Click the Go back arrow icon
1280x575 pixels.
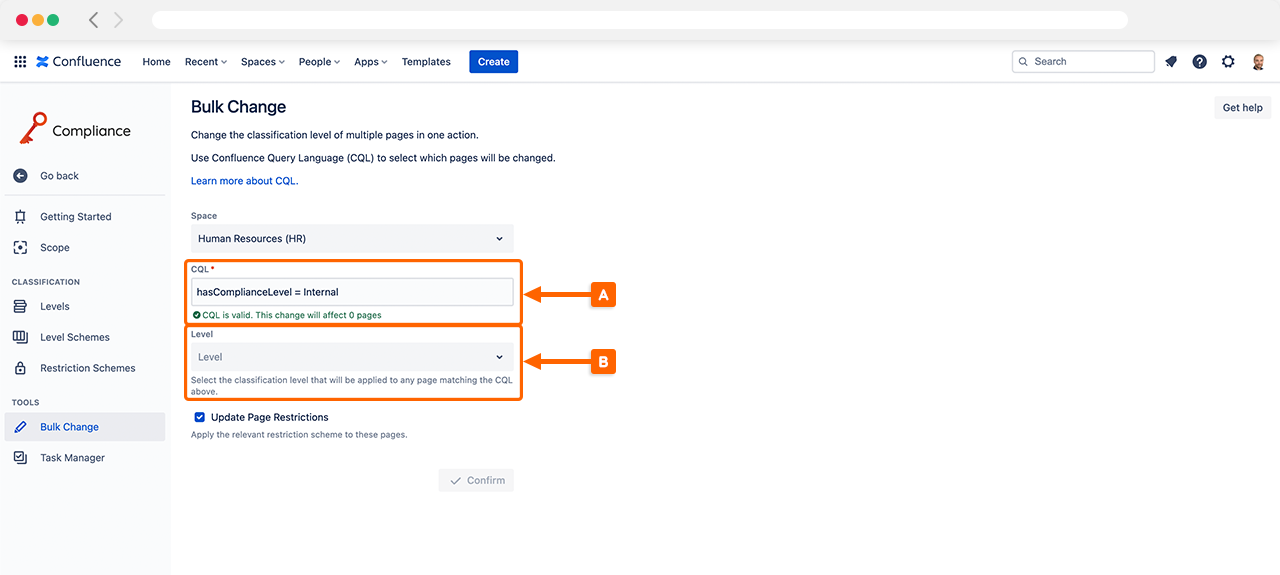(20, 176)
